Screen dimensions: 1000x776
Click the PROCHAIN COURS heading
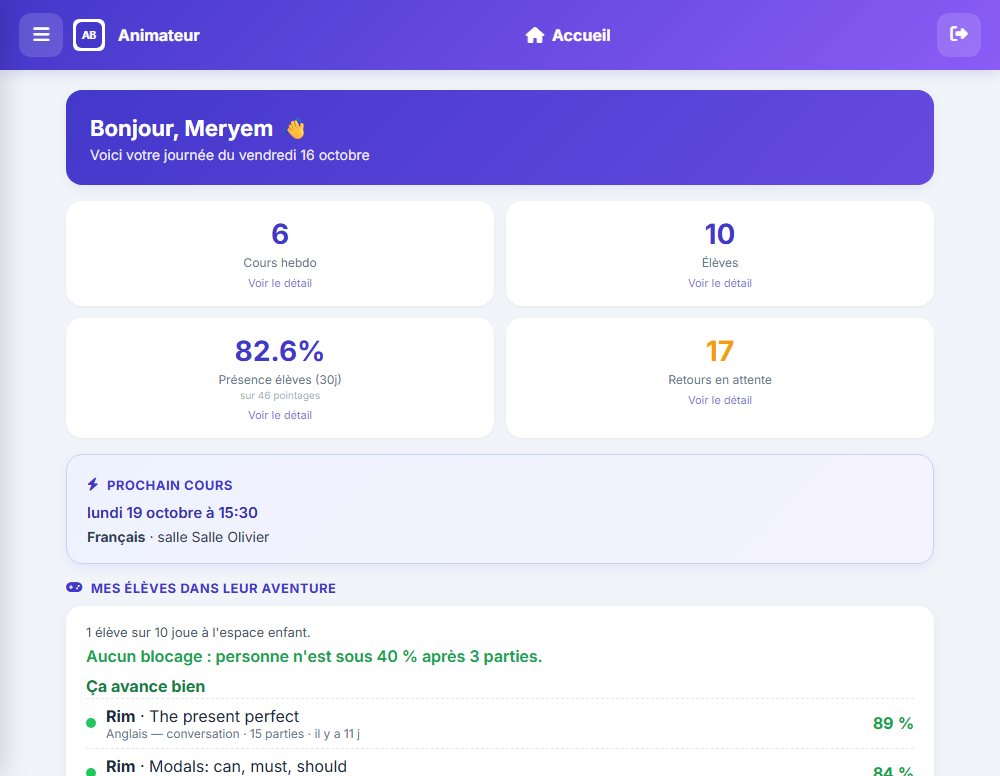point(170,485)
